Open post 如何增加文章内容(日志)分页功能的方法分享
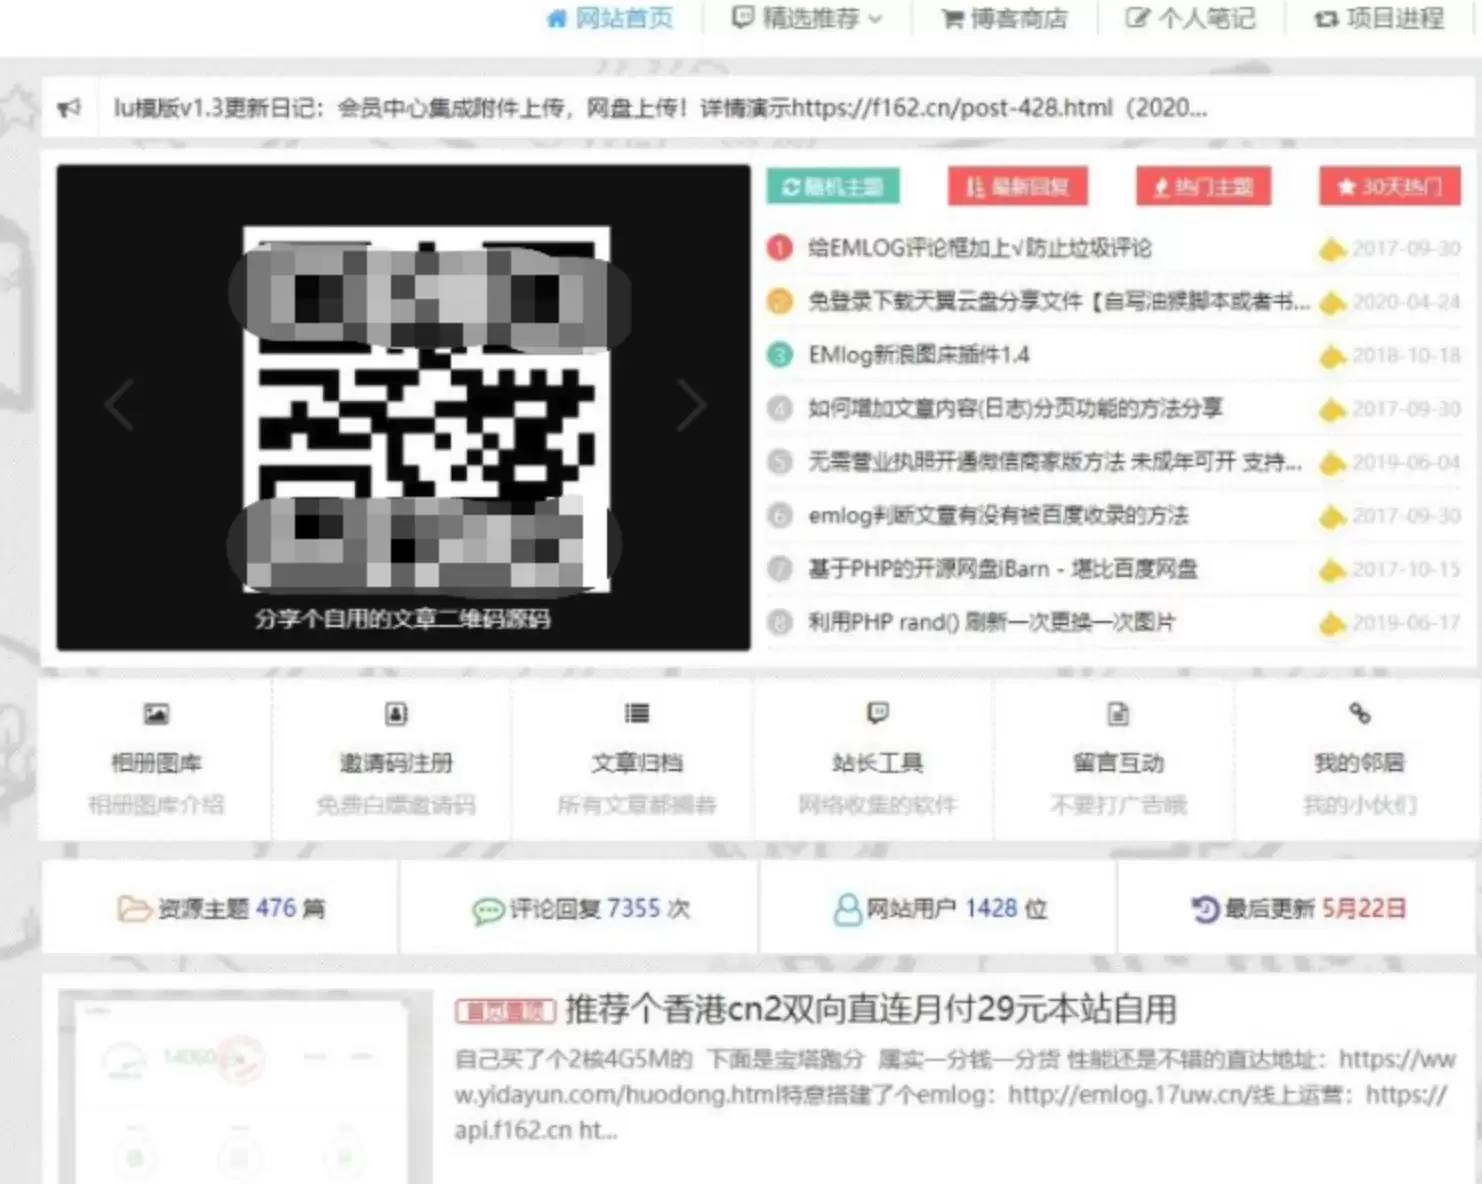The height and width of the screenshot is (1184, 1482). click(1015, 408)
